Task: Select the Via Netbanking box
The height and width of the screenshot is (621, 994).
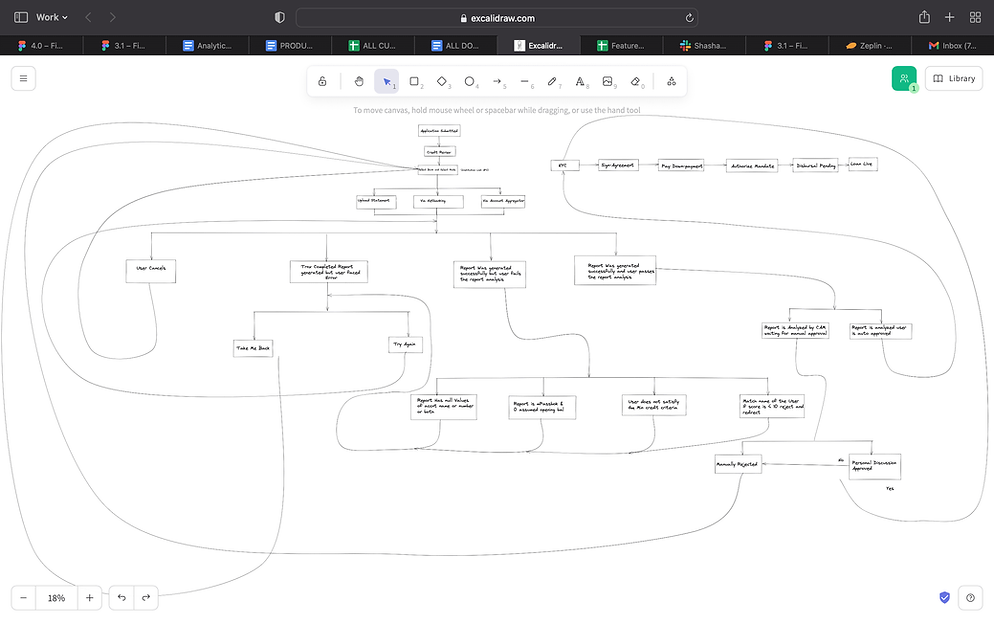Action: coord(438,202)
